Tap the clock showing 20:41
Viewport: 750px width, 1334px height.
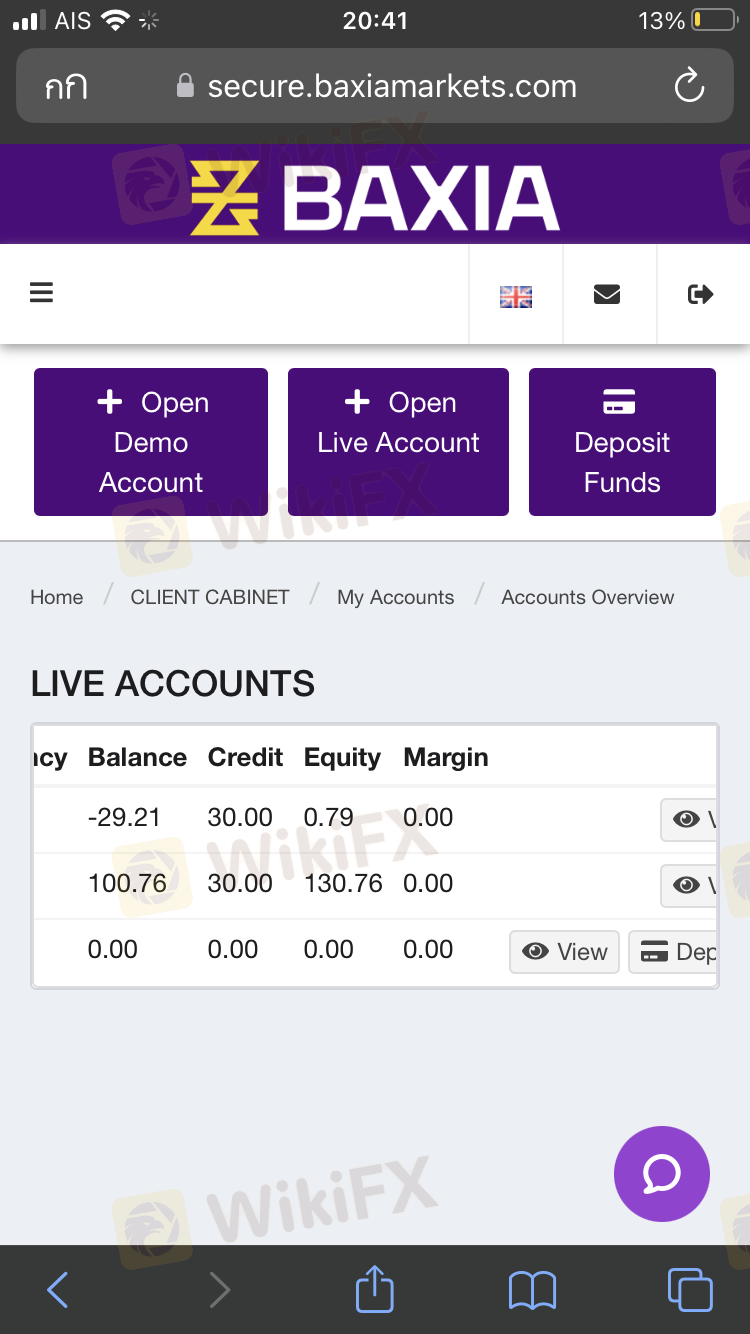point(375,20)
